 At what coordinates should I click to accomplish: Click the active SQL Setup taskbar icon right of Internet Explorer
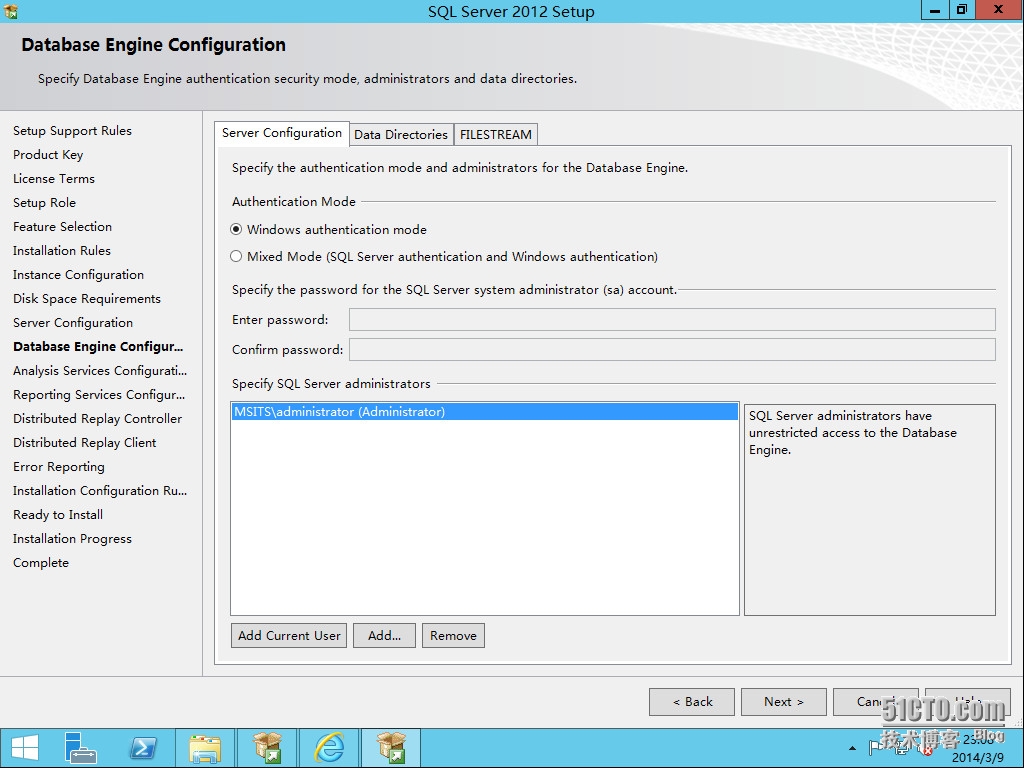pyautogui.click(x=391, y=748)
